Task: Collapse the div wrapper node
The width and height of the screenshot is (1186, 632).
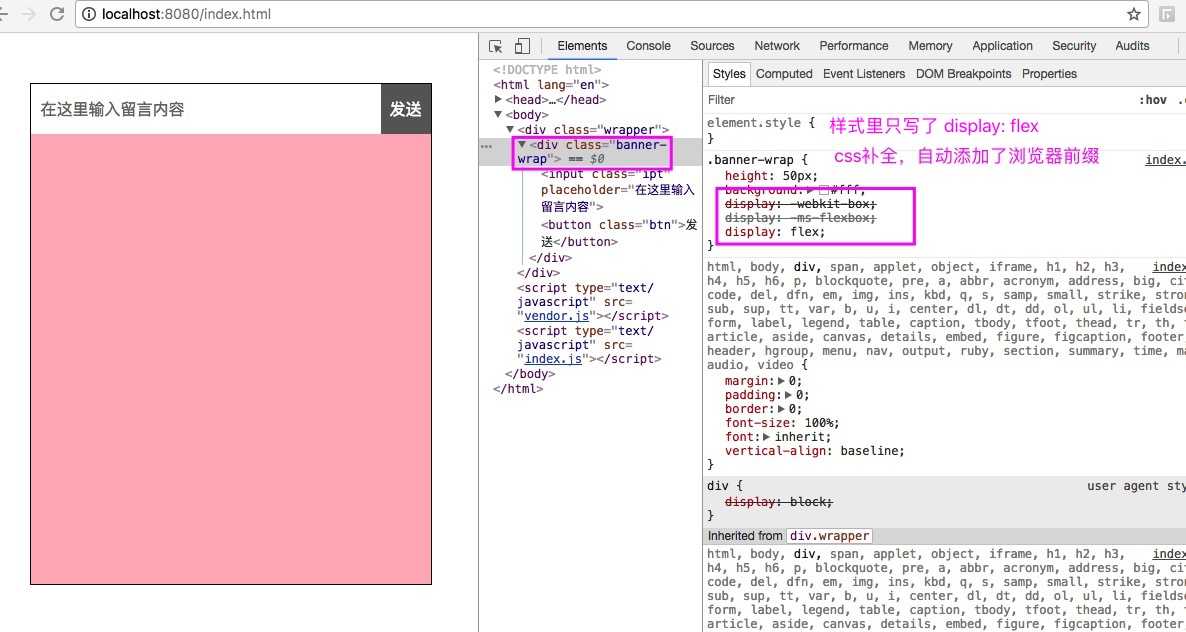Action: tap(511, 130)
